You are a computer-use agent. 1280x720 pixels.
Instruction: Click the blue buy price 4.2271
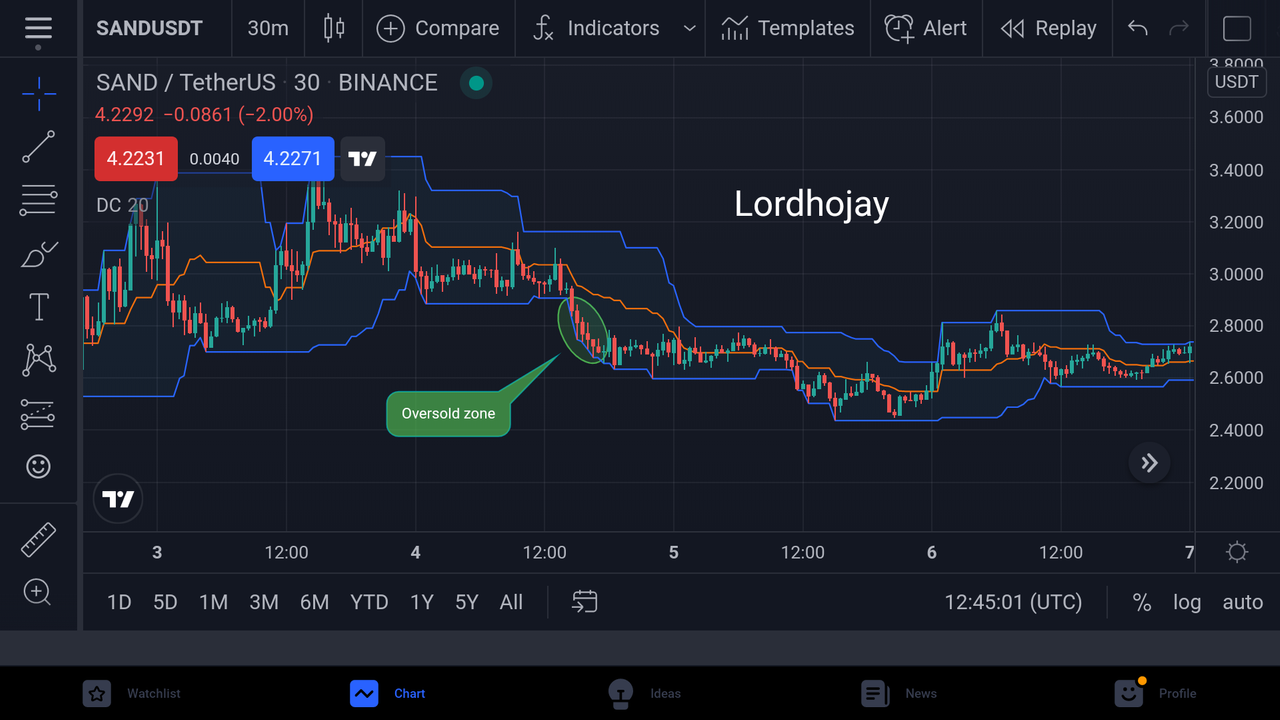pos(292,159)
